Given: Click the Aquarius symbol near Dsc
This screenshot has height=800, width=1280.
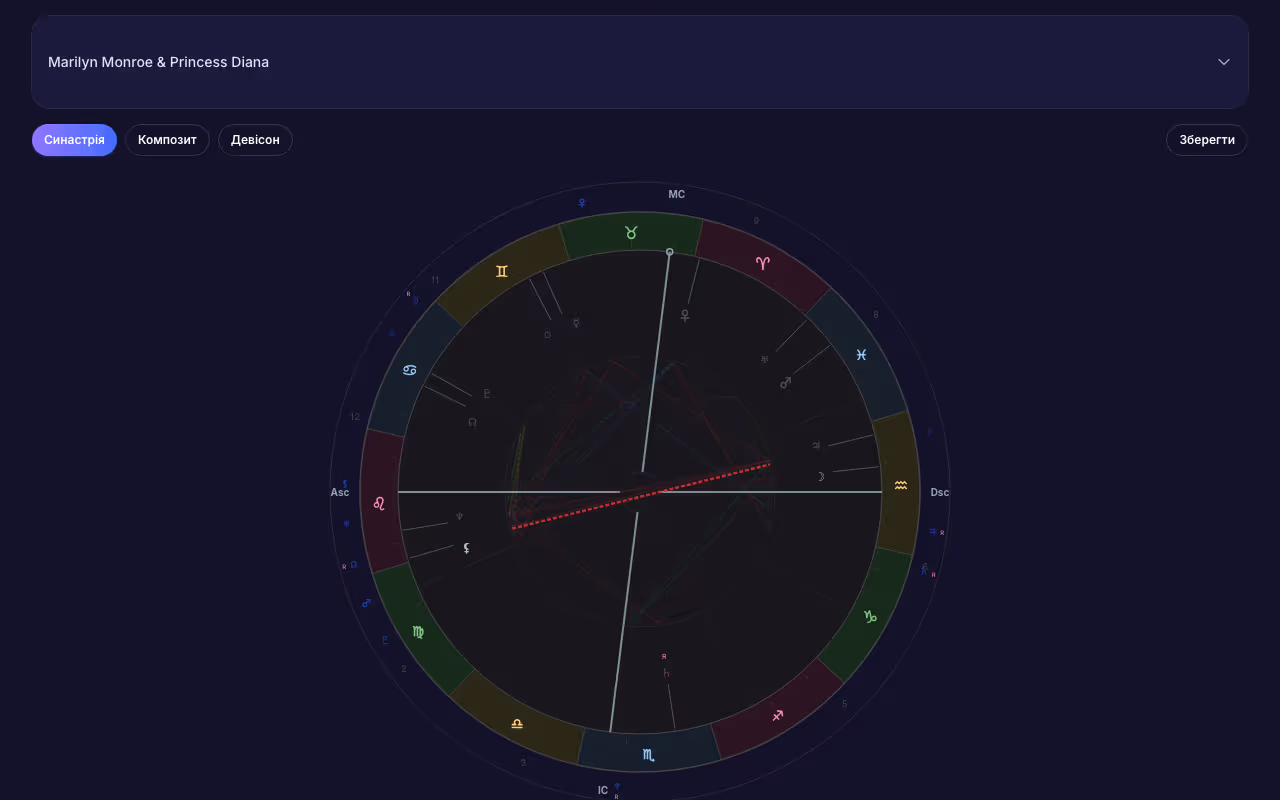Looking at the screenshot, I should point(901,485).
